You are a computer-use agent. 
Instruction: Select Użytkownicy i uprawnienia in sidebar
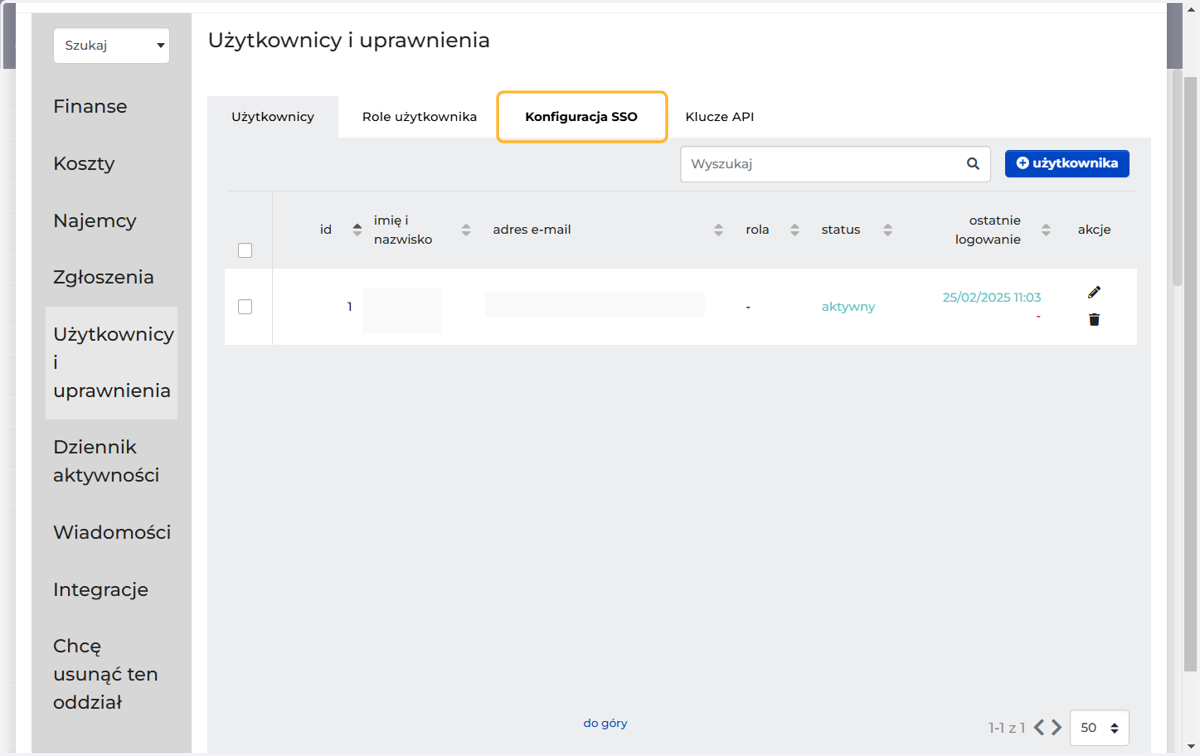[112, 362]
